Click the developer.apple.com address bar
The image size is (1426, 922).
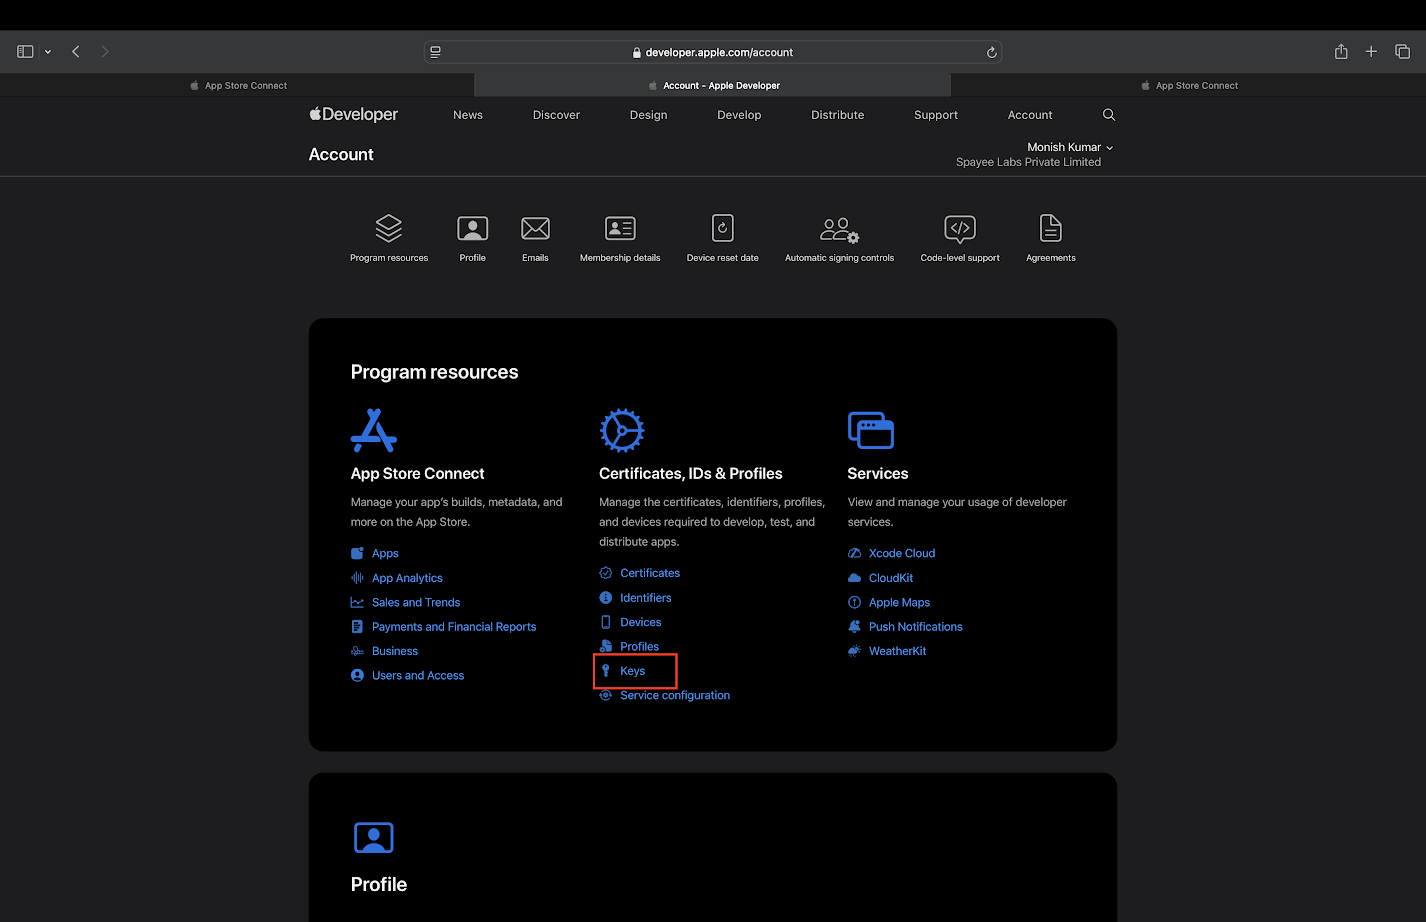pos(713,53)
